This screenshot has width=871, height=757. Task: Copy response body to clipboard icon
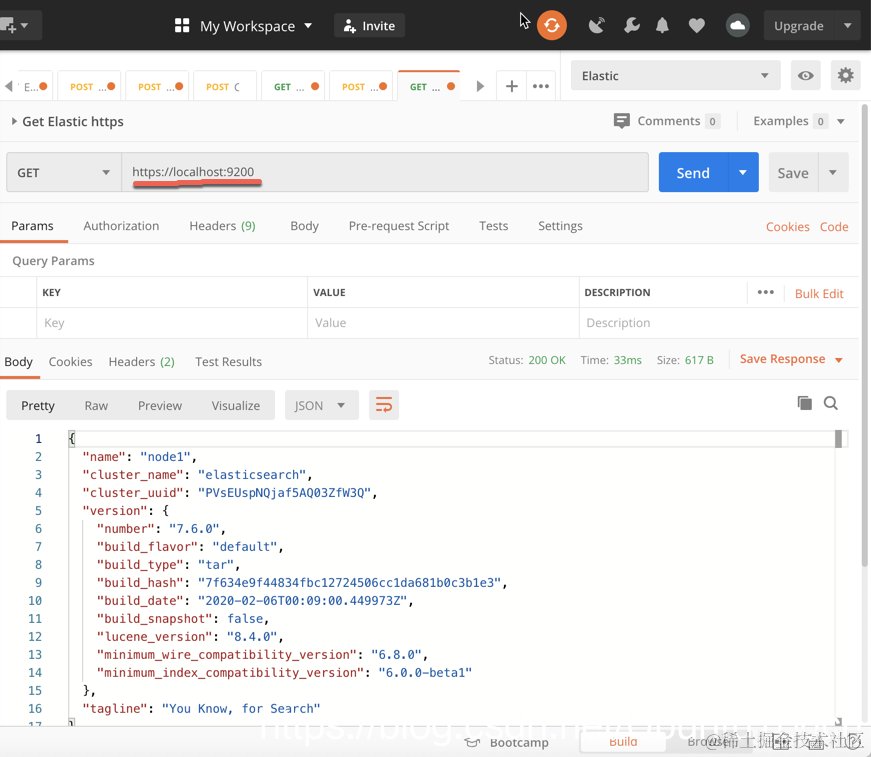coord(804,403)
